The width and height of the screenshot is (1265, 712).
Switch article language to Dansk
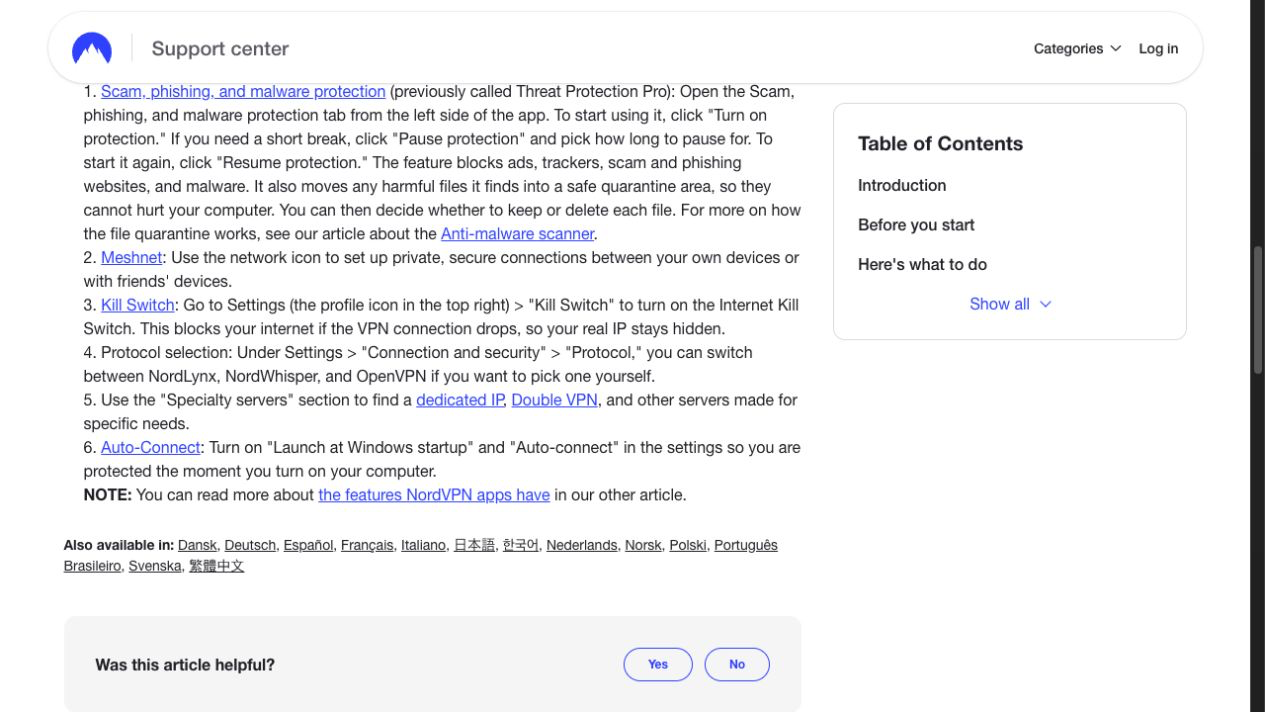point(197,545)
